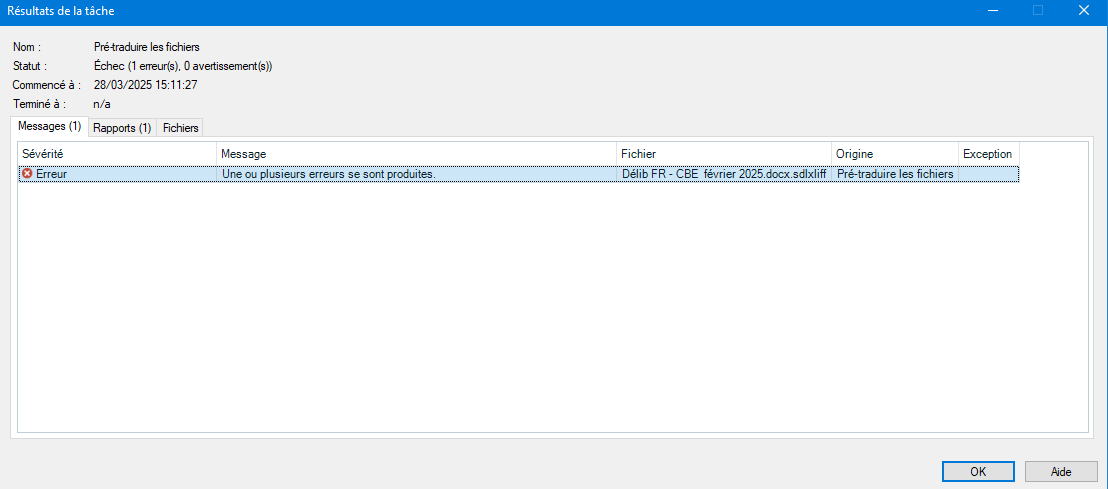Click the Origine column header
This screenshot has width=1108, height=489.
[x=895, y=153]
